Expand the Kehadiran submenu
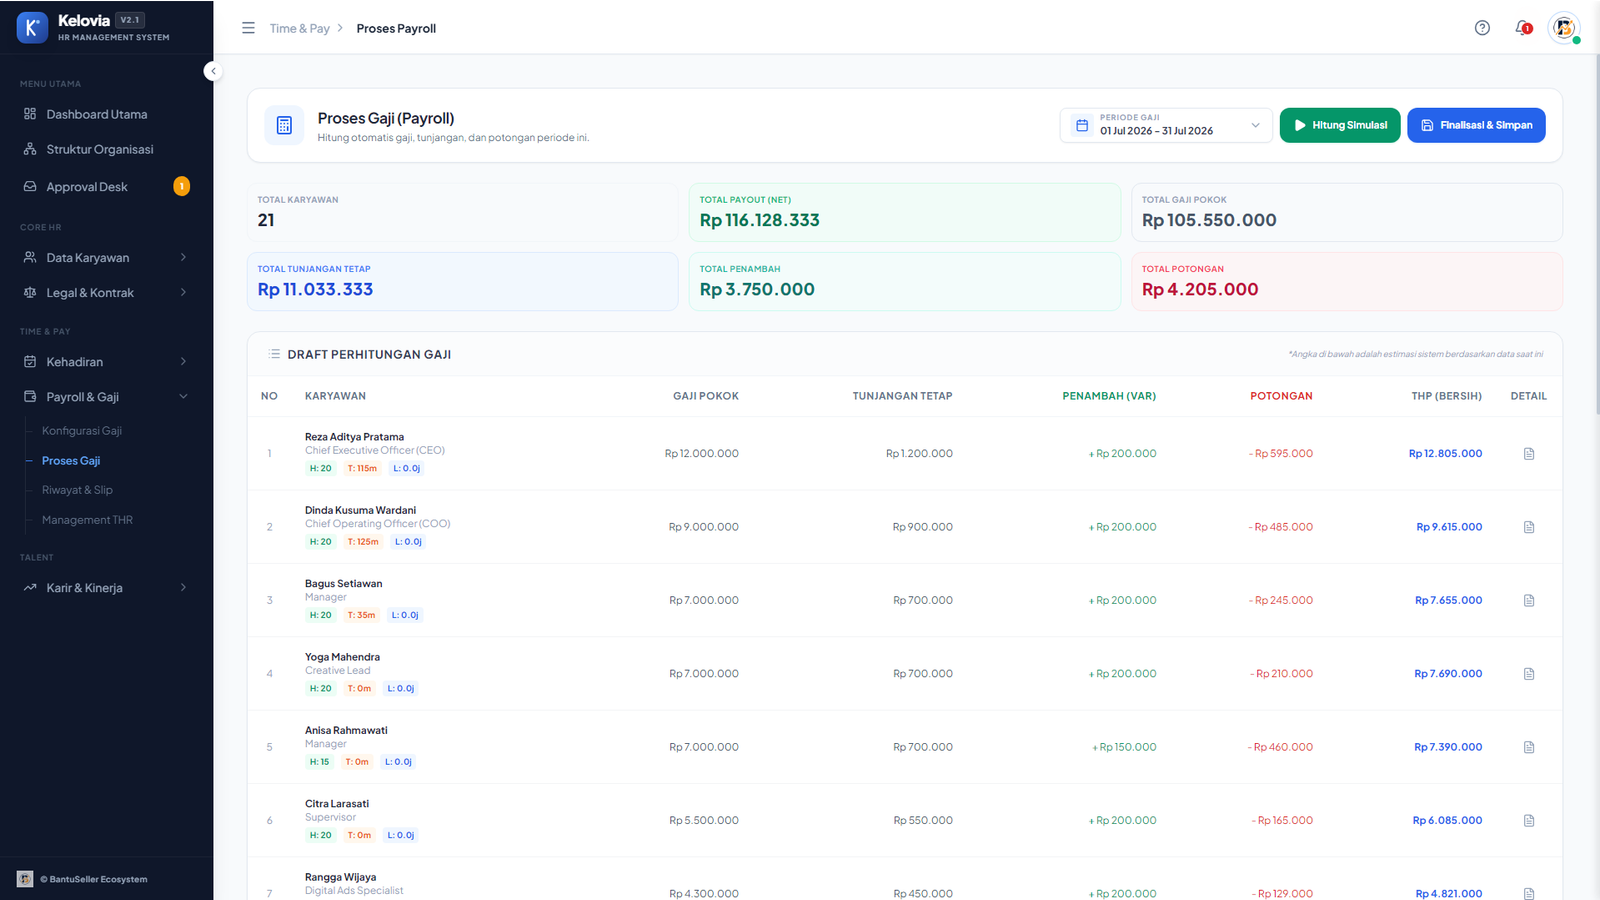Image resolution: width=1600 pixels, height=900 pixels. coord(106,362)
